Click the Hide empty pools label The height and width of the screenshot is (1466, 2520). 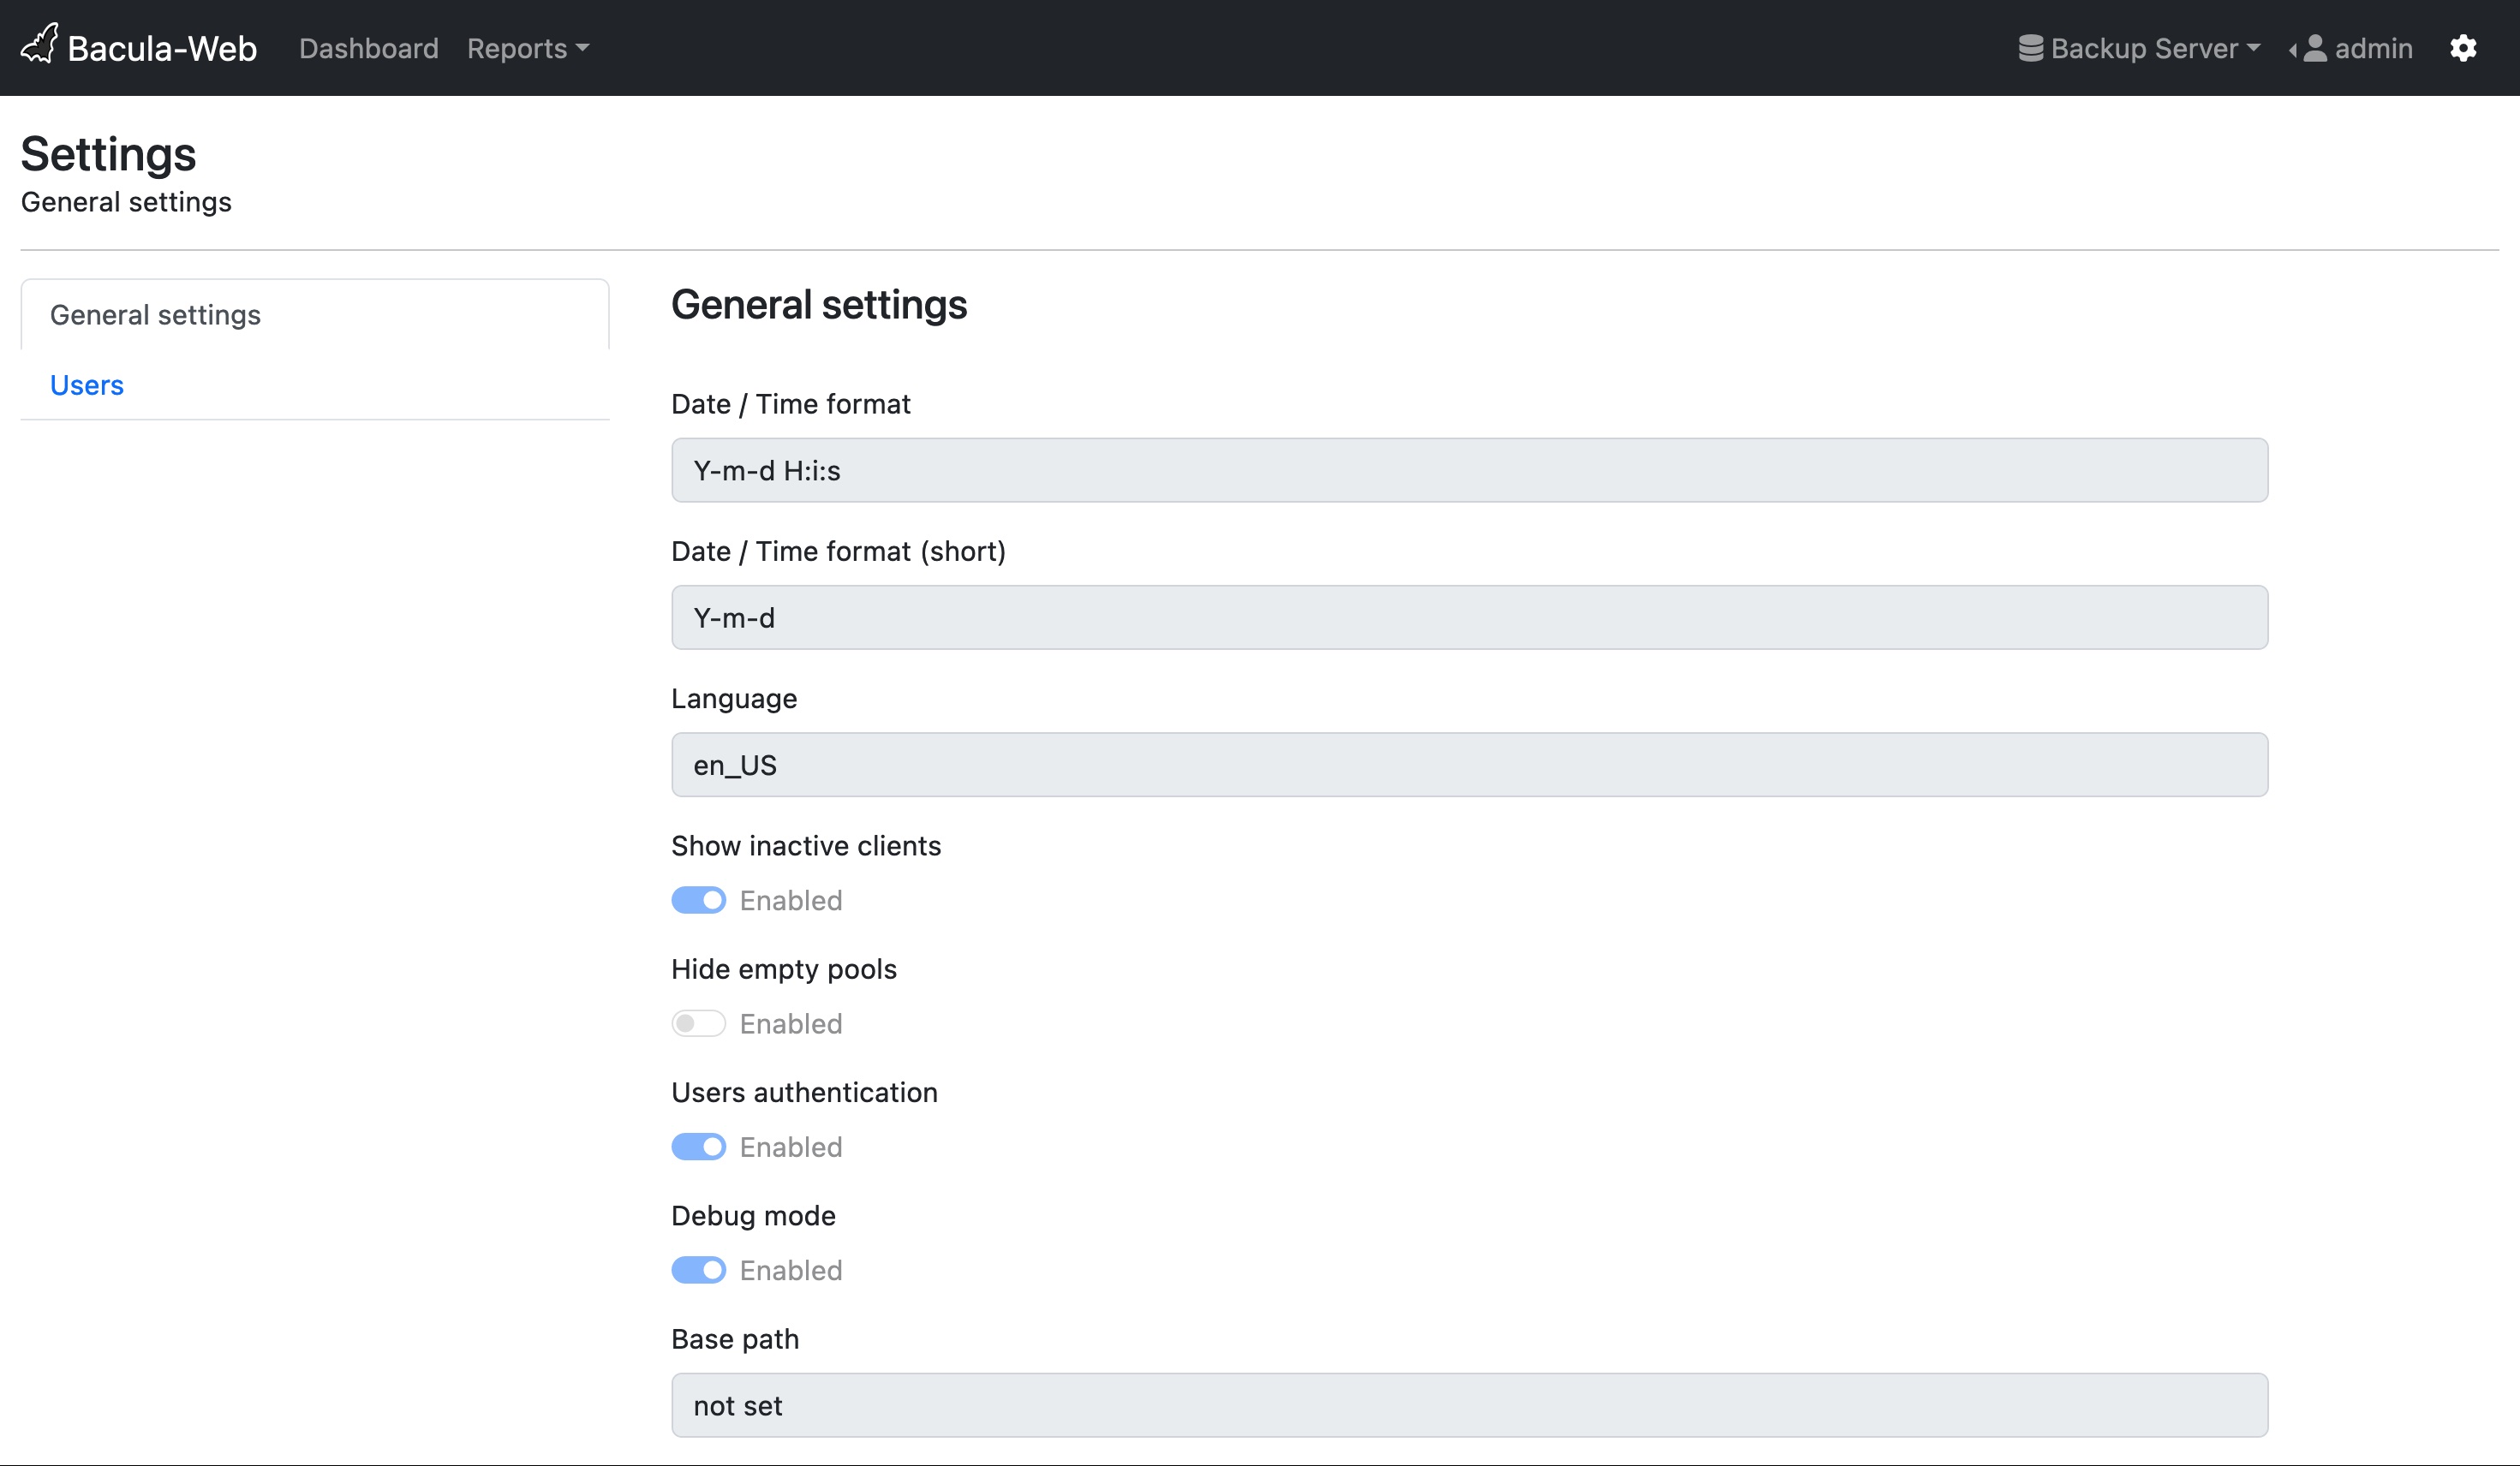pyautogui.click(x=784, y=969)
